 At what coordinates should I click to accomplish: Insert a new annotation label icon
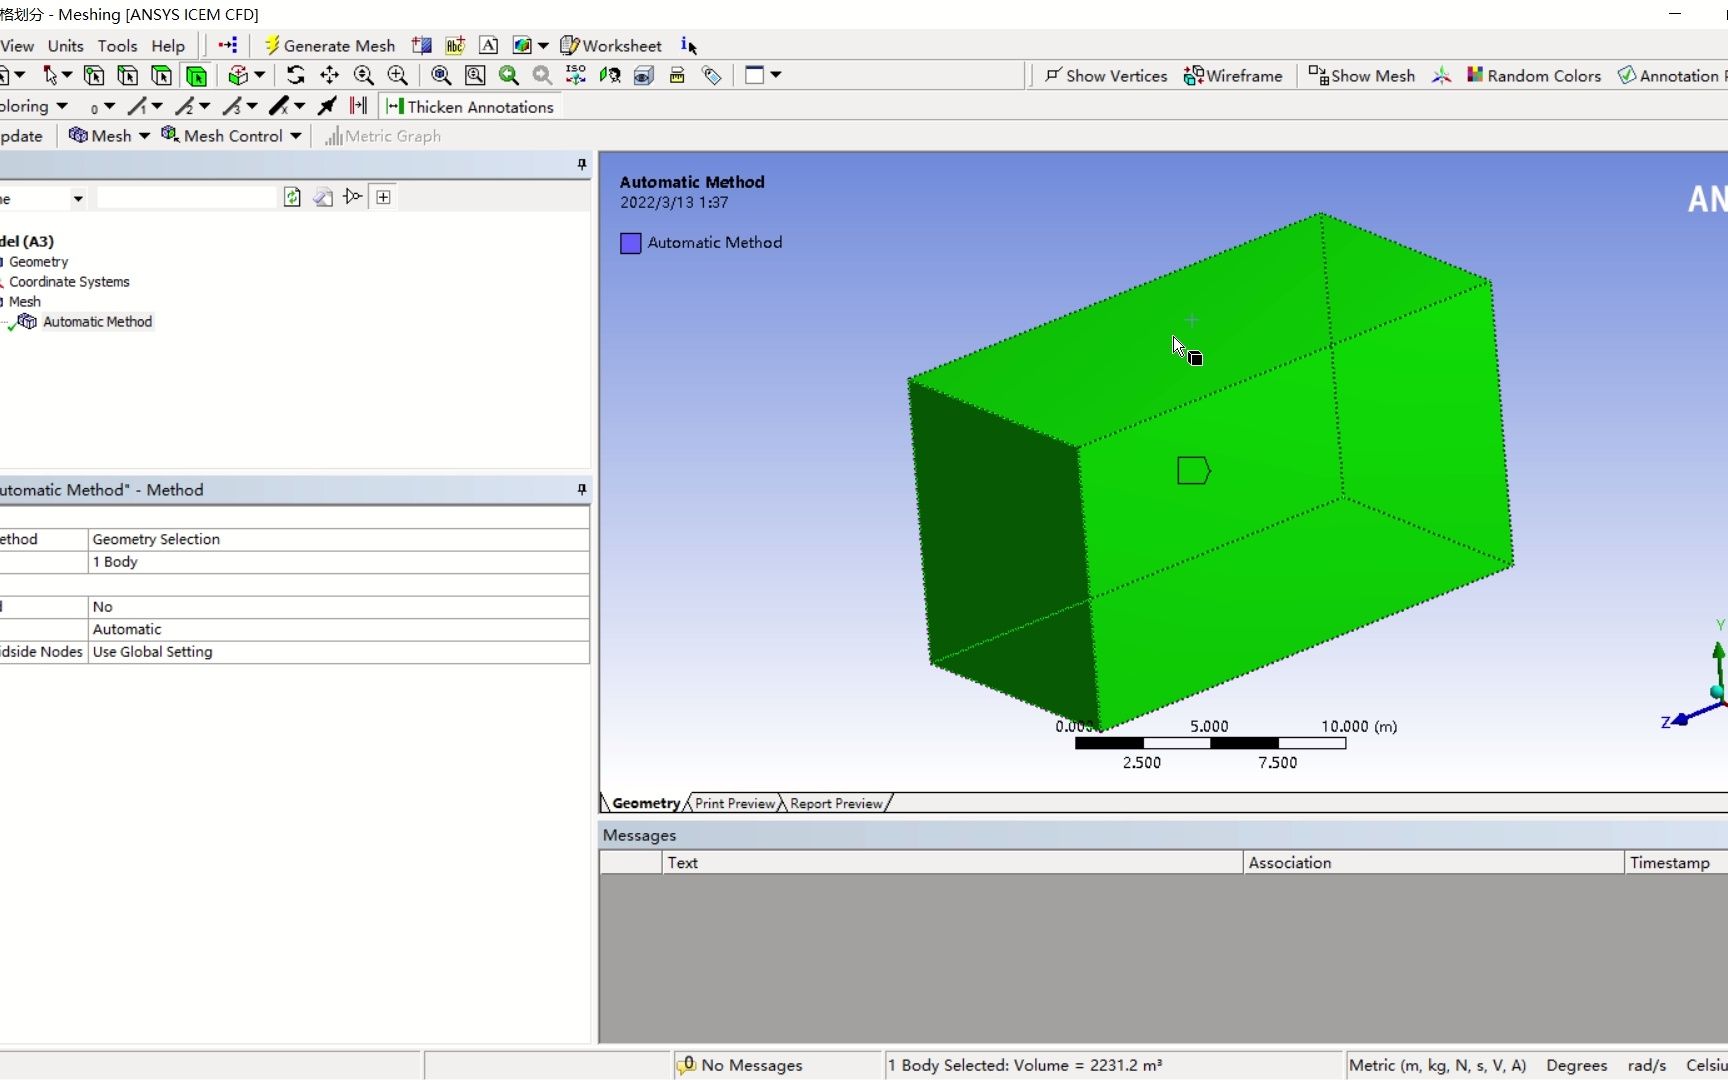pos(455,45)
